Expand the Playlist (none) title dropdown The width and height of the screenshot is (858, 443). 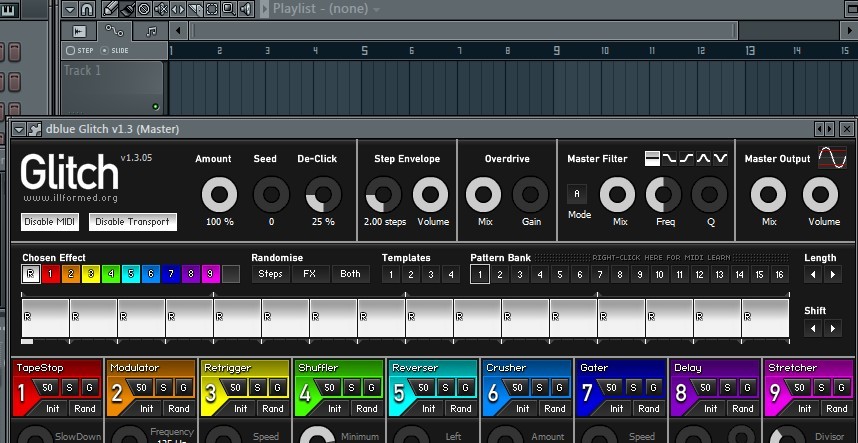coord(376,9)
